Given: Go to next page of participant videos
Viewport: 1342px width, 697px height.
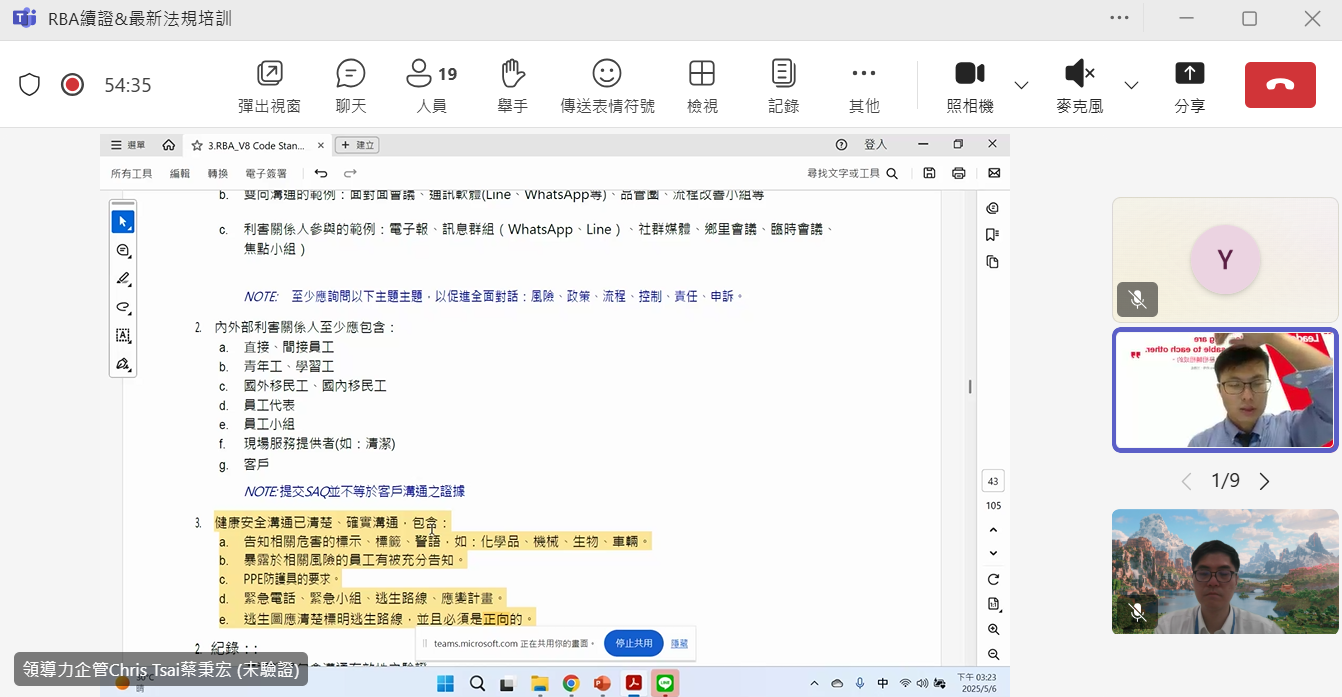Looking at the screenshot, I should coord(1264,482).
